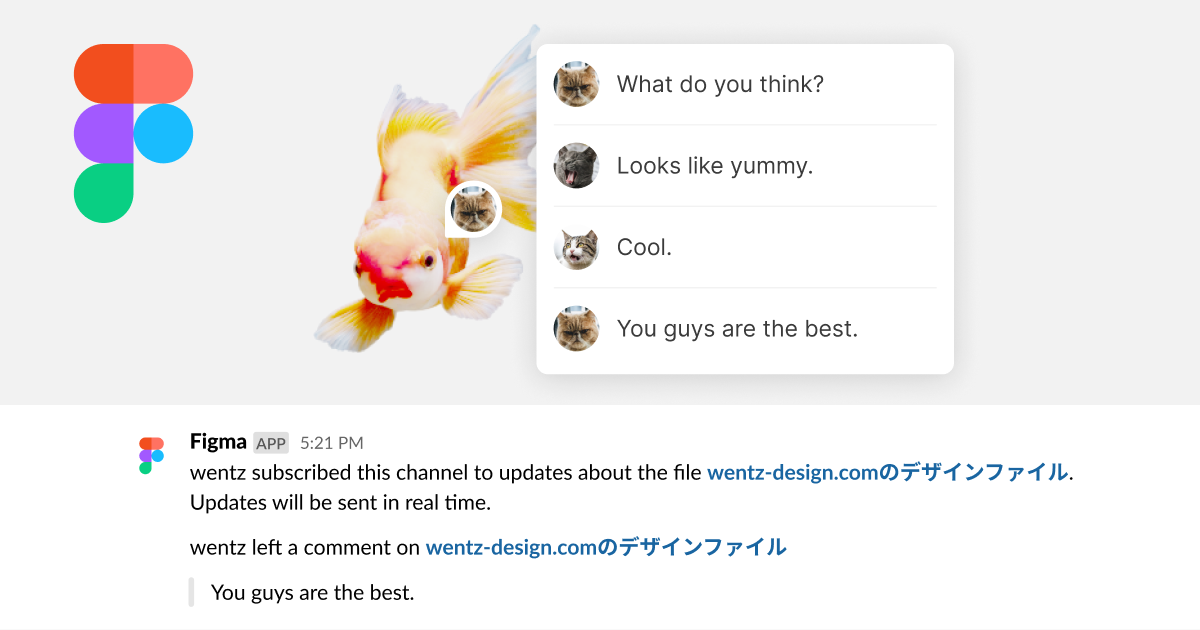The height and width of the screenshot is (630, 1200).
Task: Select the 5:21 PM timestamp
Action: [333, 442]
